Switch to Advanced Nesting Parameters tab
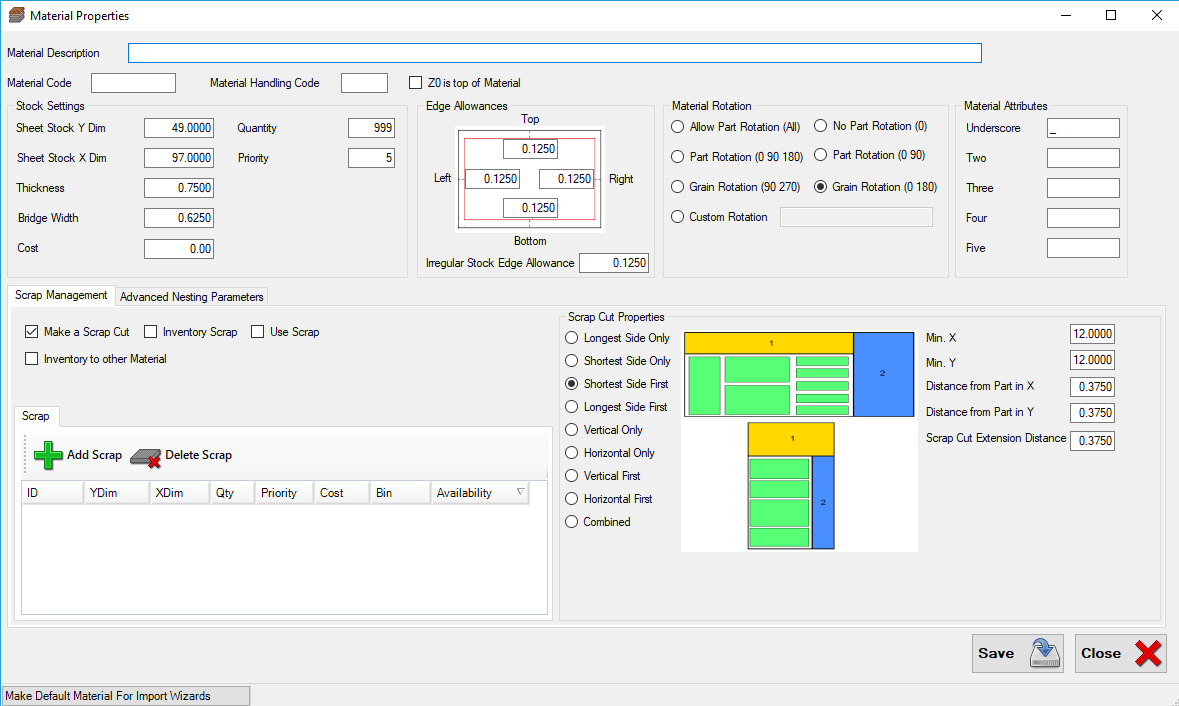1179x706 pixels. pyautogui.click(x=191, y=296)
